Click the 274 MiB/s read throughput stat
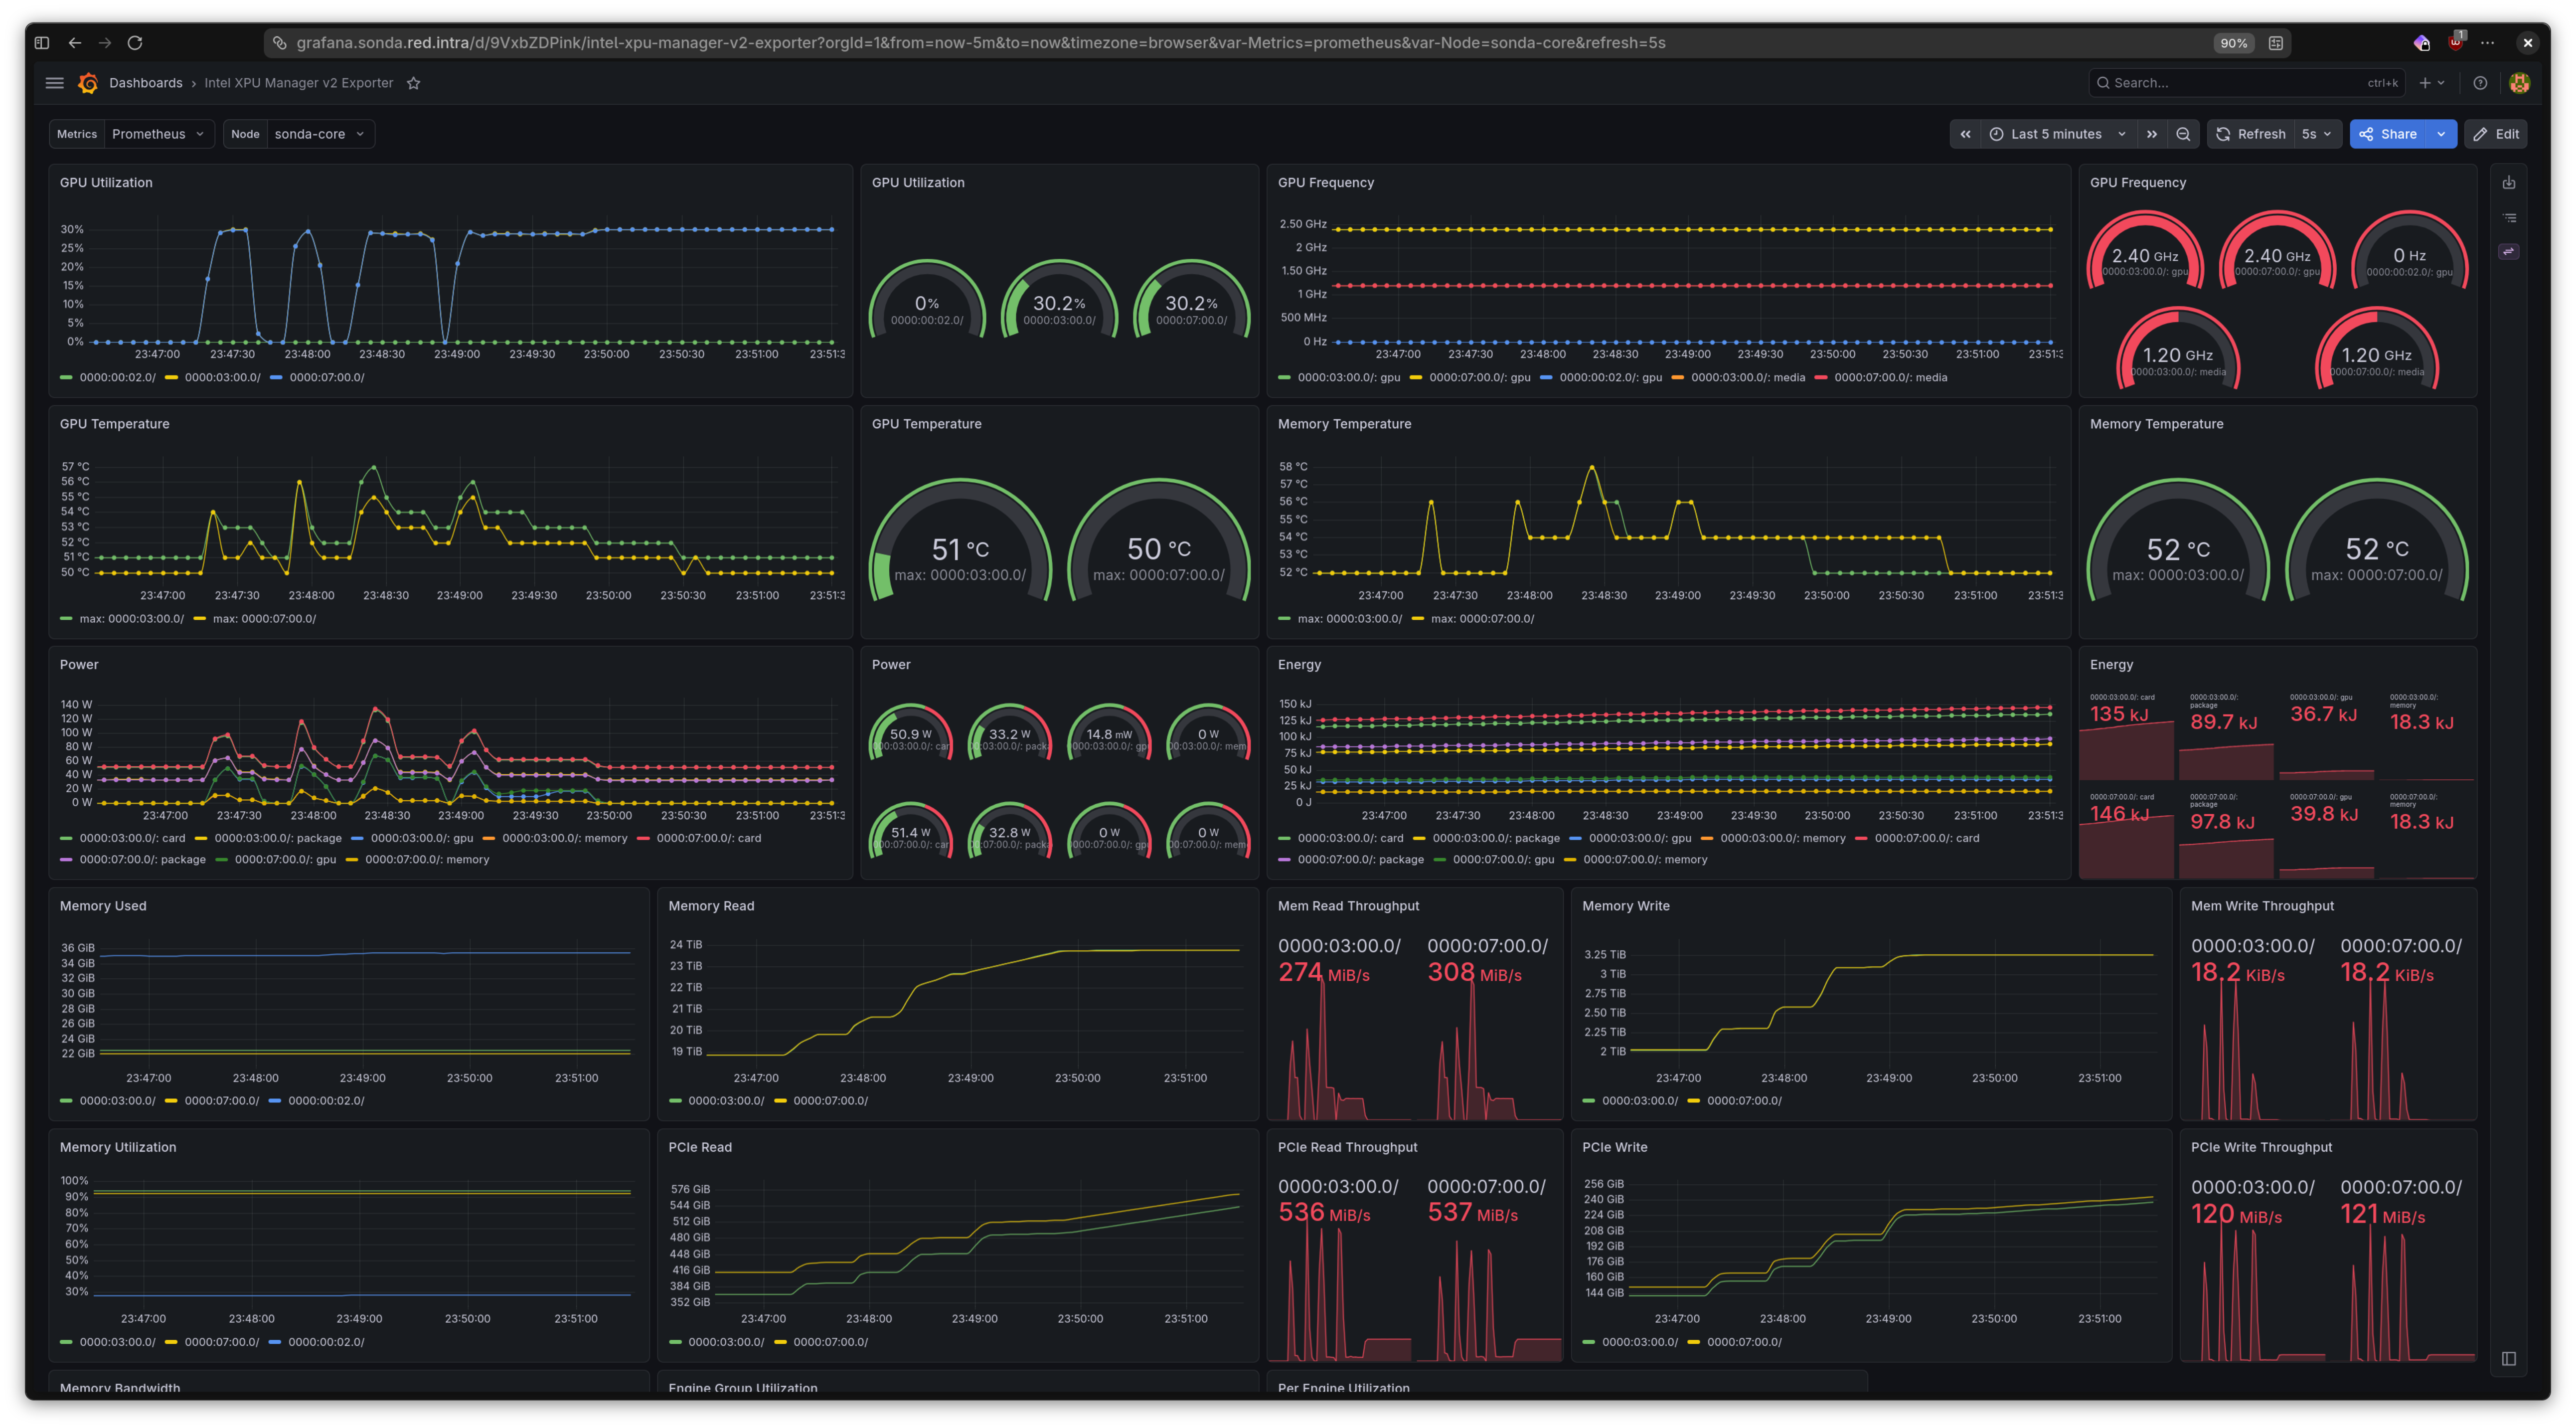The width and height of the screenshot is (2576, 1428). (1324, 972)
